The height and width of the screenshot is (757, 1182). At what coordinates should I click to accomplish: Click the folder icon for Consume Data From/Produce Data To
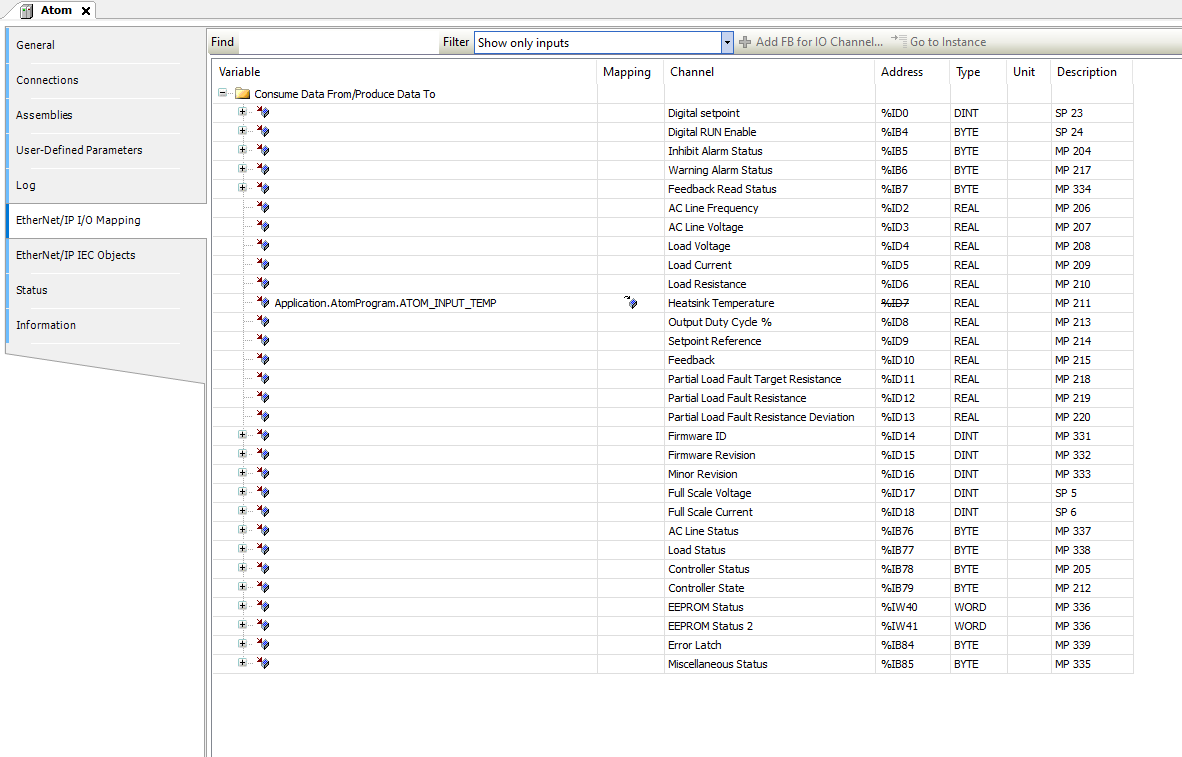242,94
